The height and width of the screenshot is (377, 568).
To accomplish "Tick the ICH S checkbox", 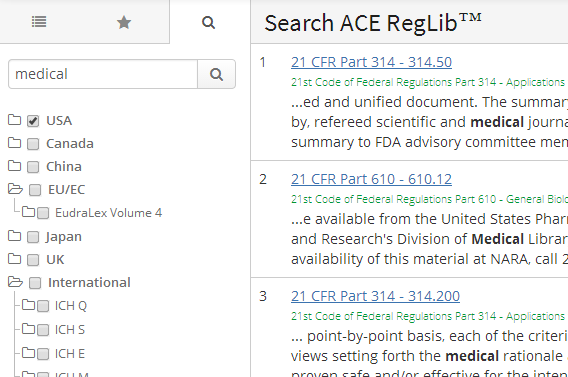I will (43, 330).
